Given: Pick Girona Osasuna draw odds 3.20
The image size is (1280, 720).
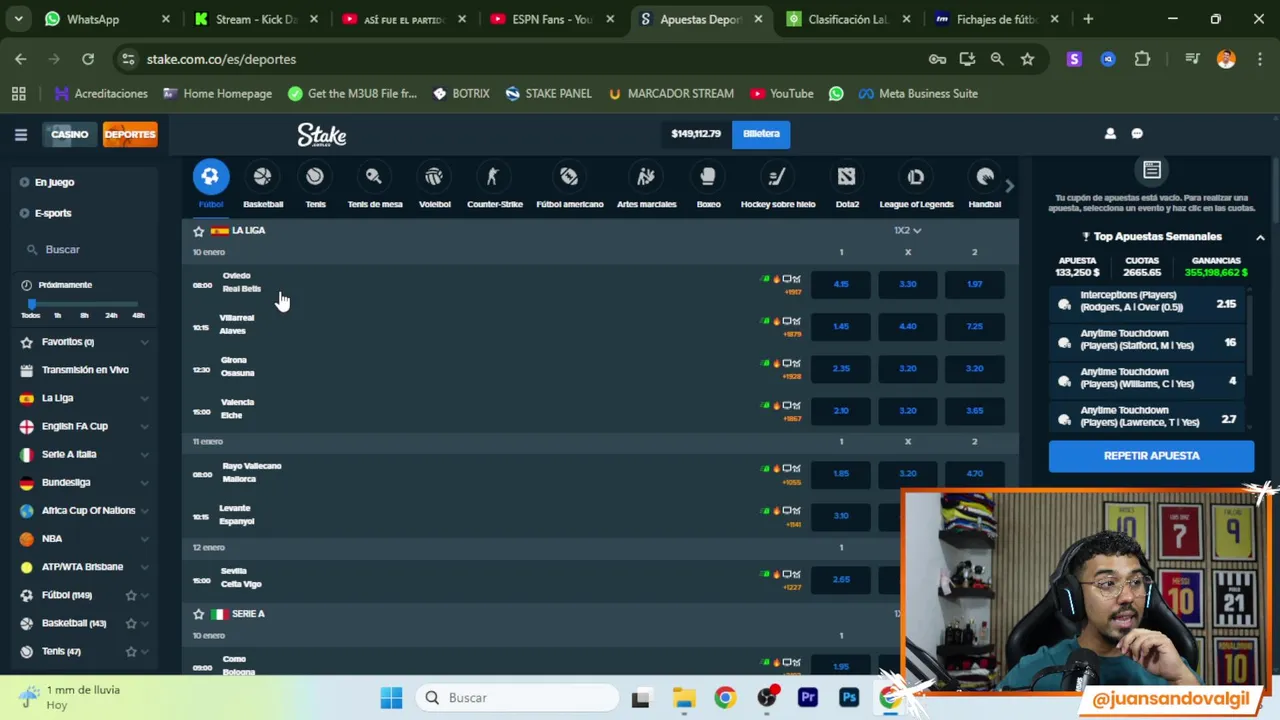Looking at the screenshot, I should point(908,369).
